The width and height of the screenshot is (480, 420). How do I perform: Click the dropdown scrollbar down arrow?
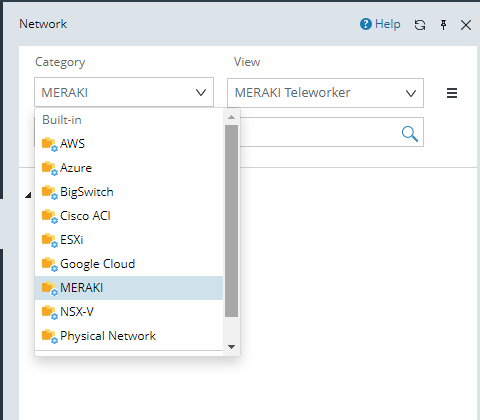(x=231, y=347)
